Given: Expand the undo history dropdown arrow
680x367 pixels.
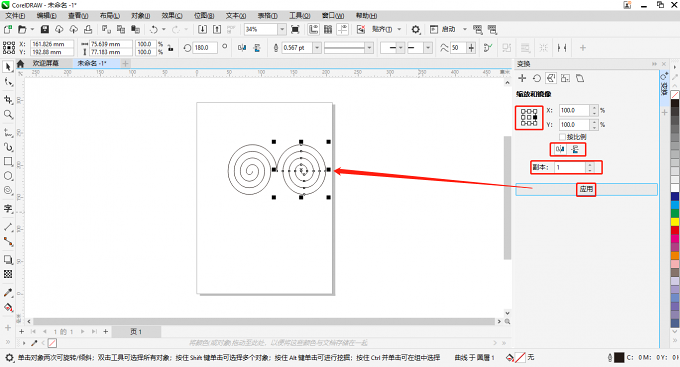Looking at the screenshot, I should [163, 29].
